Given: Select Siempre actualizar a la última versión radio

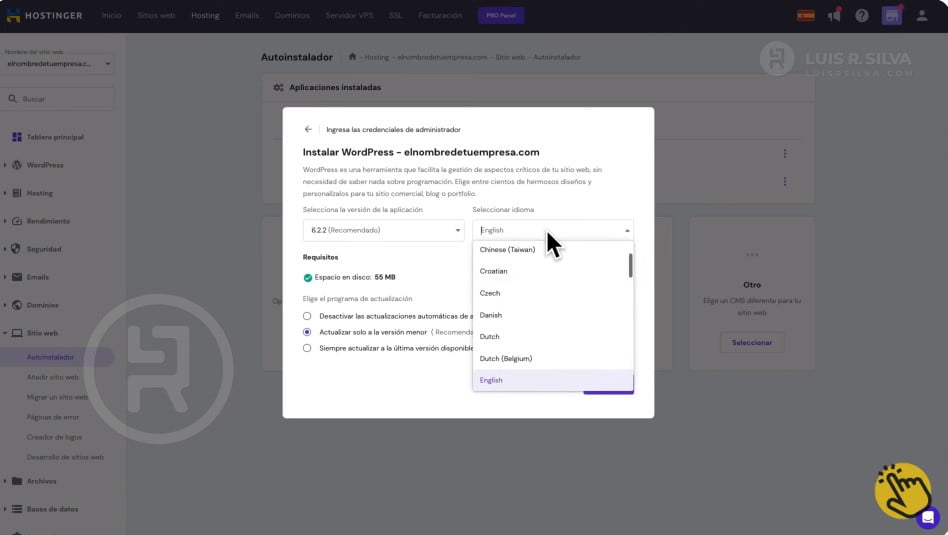Looking at the screenshot, I should [x=307, y=348].
